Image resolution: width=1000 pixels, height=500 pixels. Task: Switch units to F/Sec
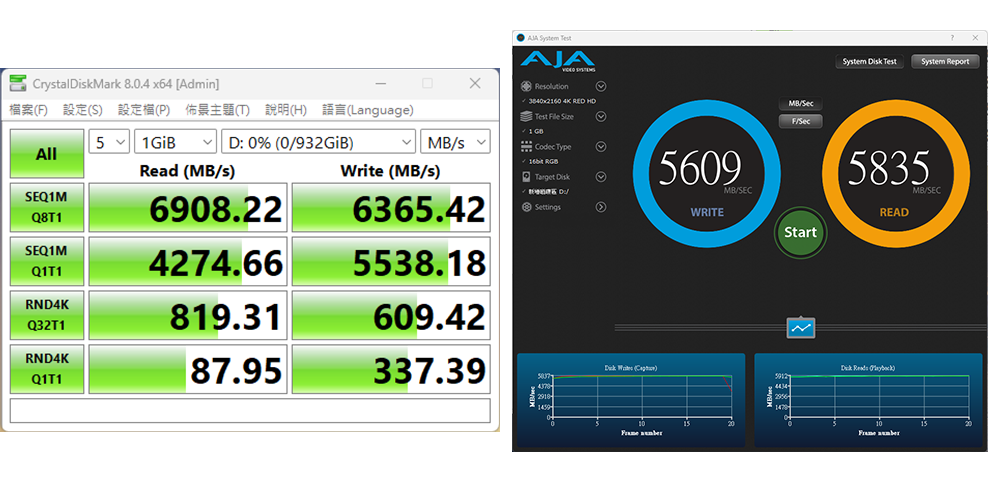tap(800, 121)
